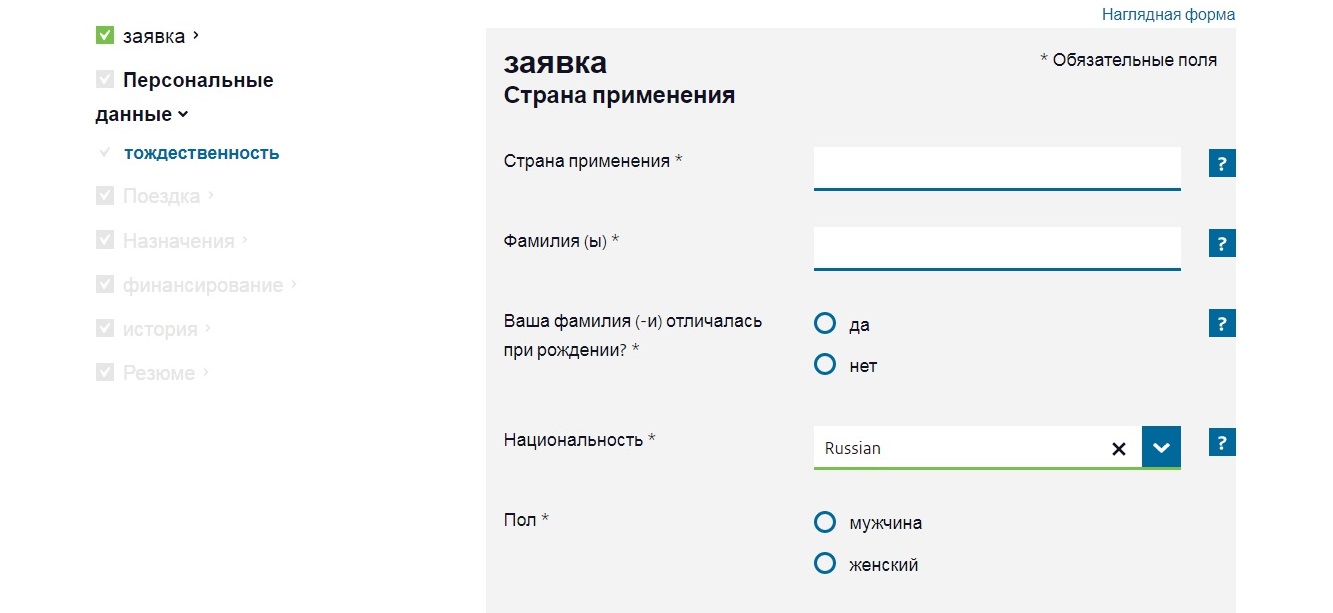Click the Фамилия (ы) text field
The width and height of the screenshot is (1333, 613).
(x=997, y=247)
